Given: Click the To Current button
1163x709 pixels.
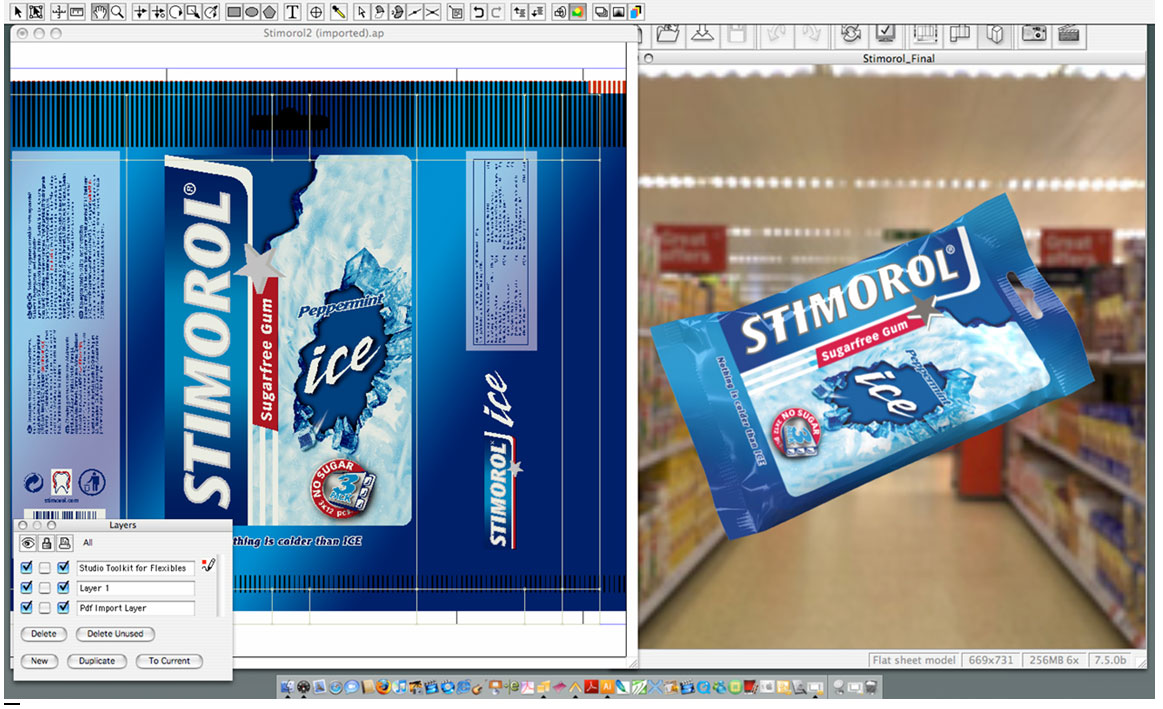Looking at the screenshot, I should tap(169, 661).
